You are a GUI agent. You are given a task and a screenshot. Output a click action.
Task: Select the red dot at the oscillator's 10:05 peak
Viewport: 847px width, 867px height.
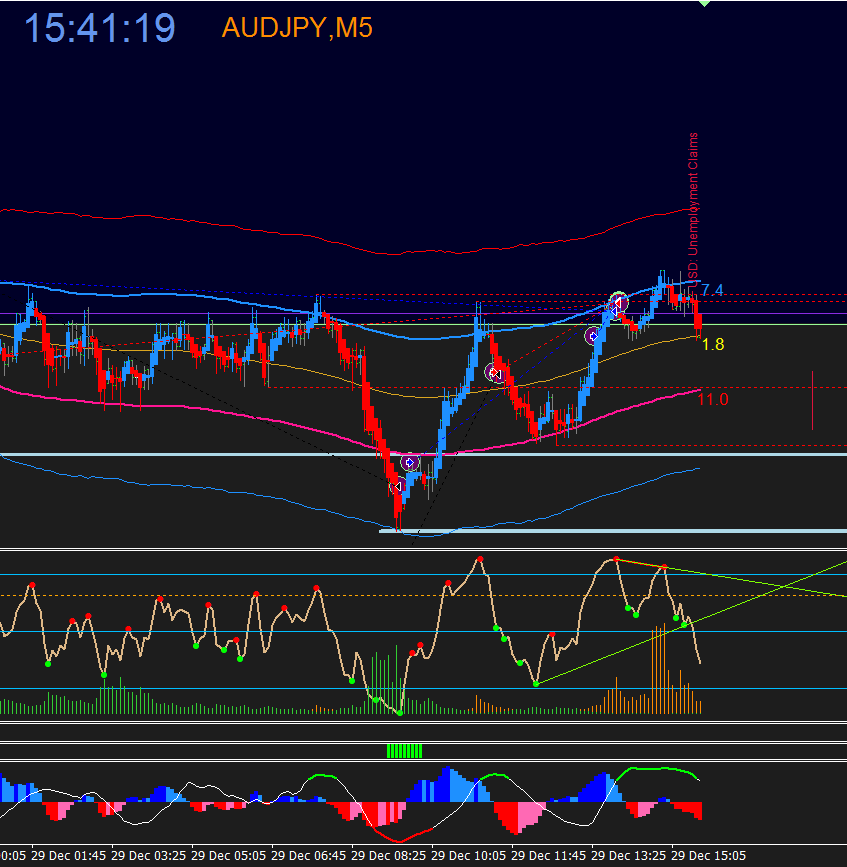tap(480, 560)
